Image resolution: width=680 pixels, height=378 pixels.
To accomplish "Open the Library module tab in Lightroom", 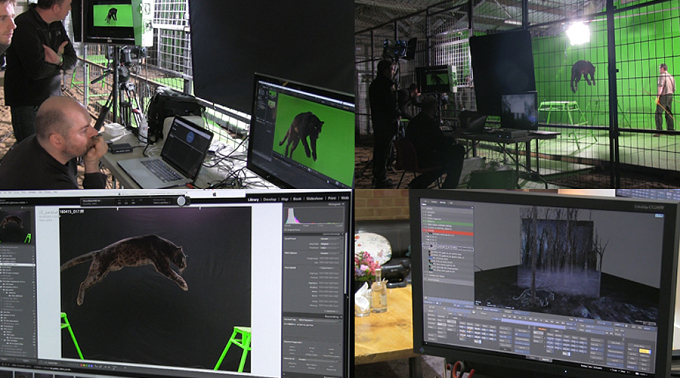I will (x=253, y=199).
